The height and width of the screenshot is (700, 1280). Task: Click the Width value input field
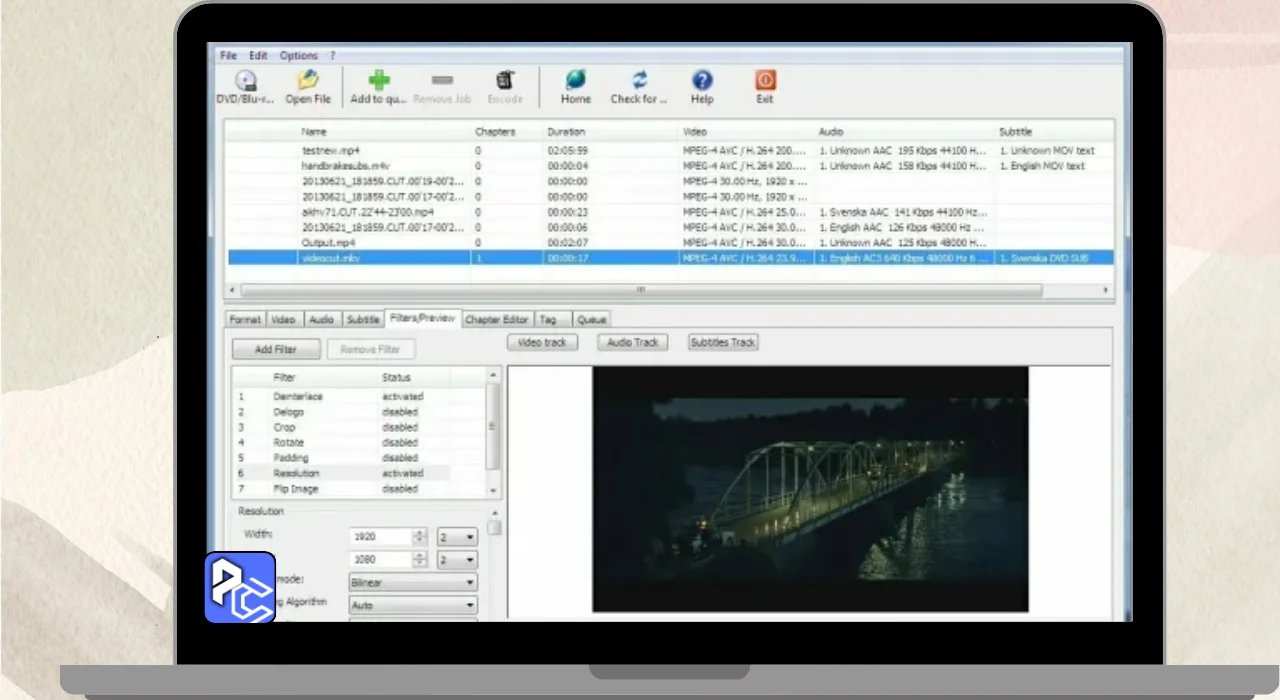[x=380, y=537]
